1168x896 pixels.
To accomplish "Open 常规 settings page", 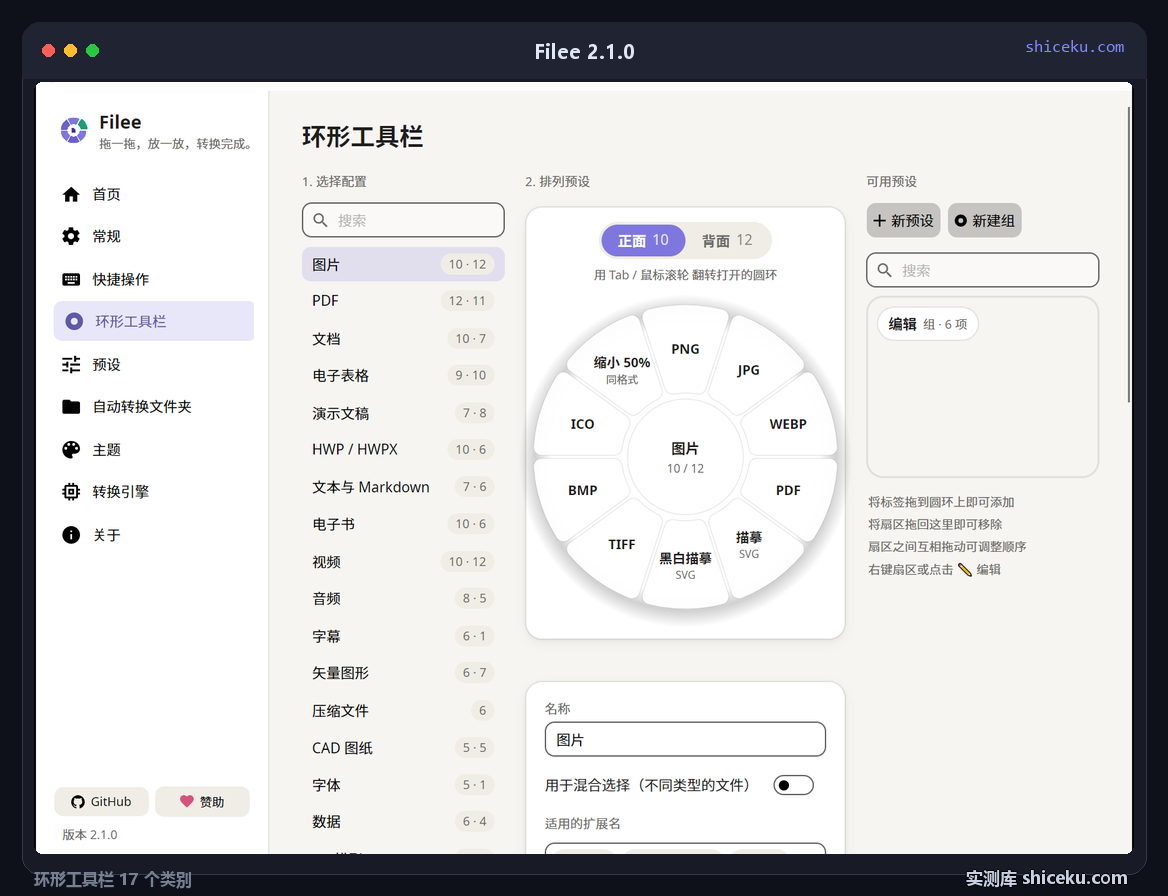I will [x=154, y=237].
